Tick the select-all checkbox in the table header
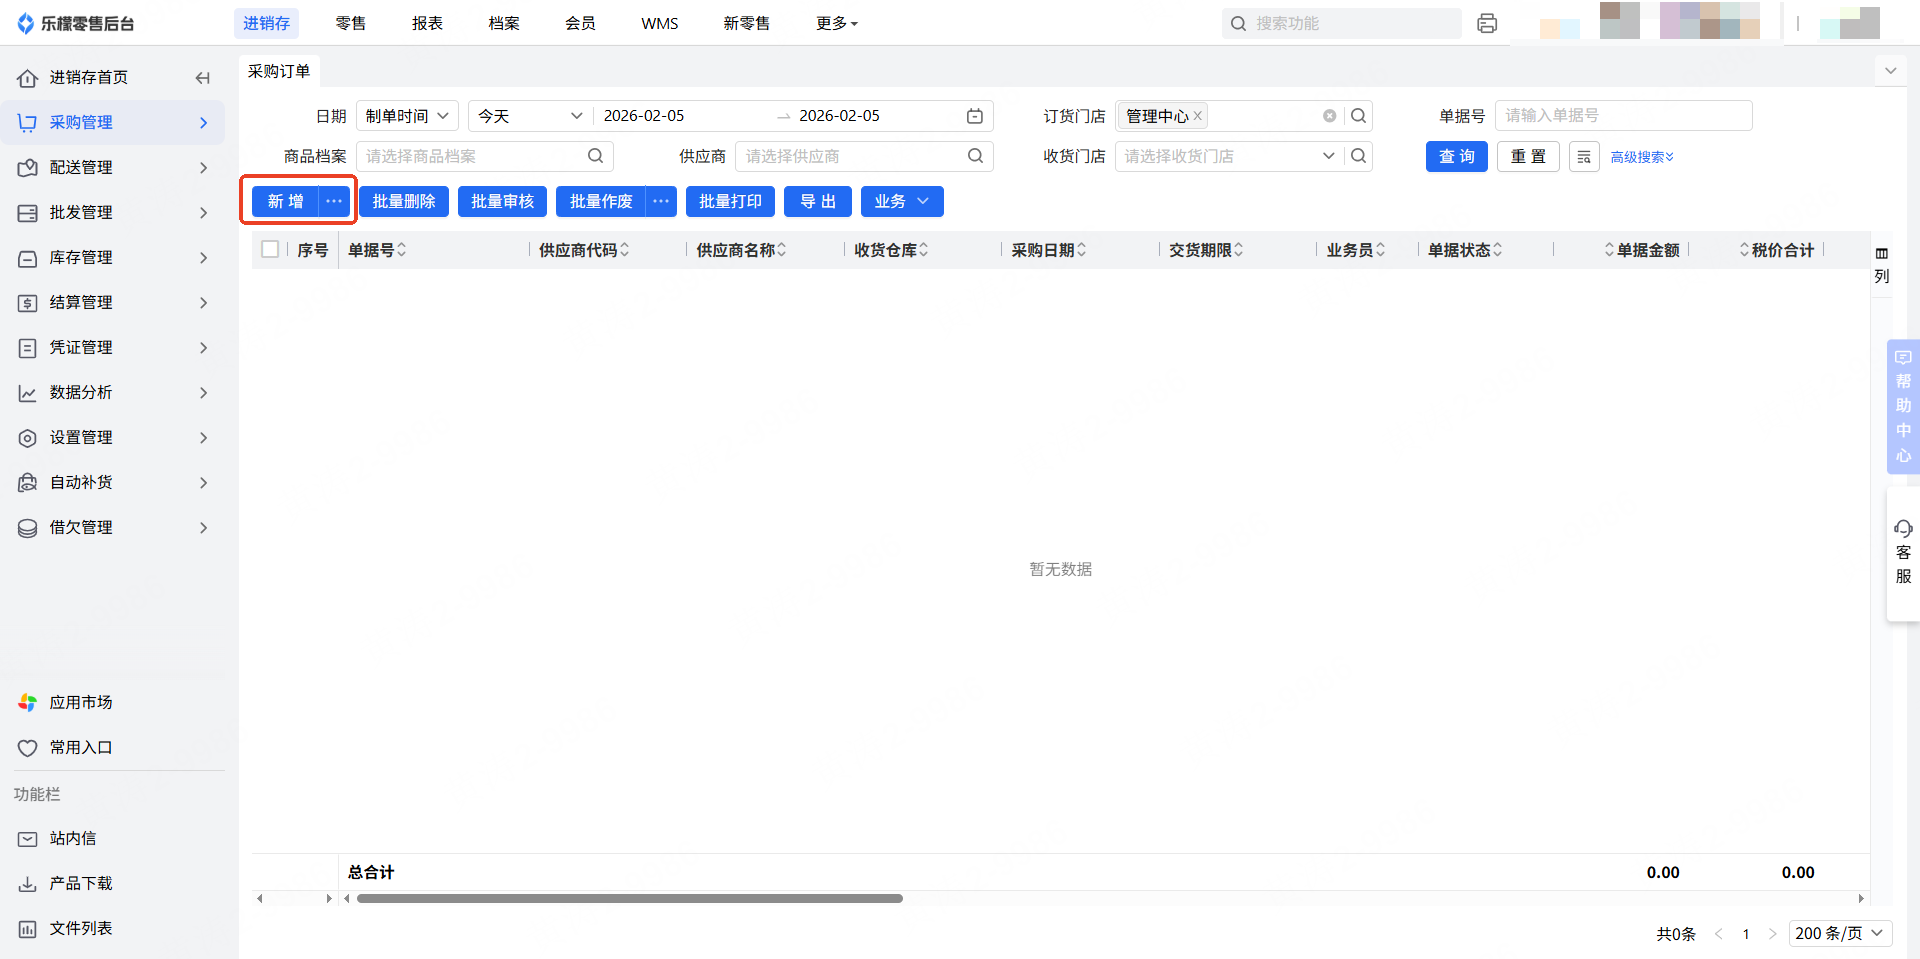1920x959 pixels. (270, 249)
